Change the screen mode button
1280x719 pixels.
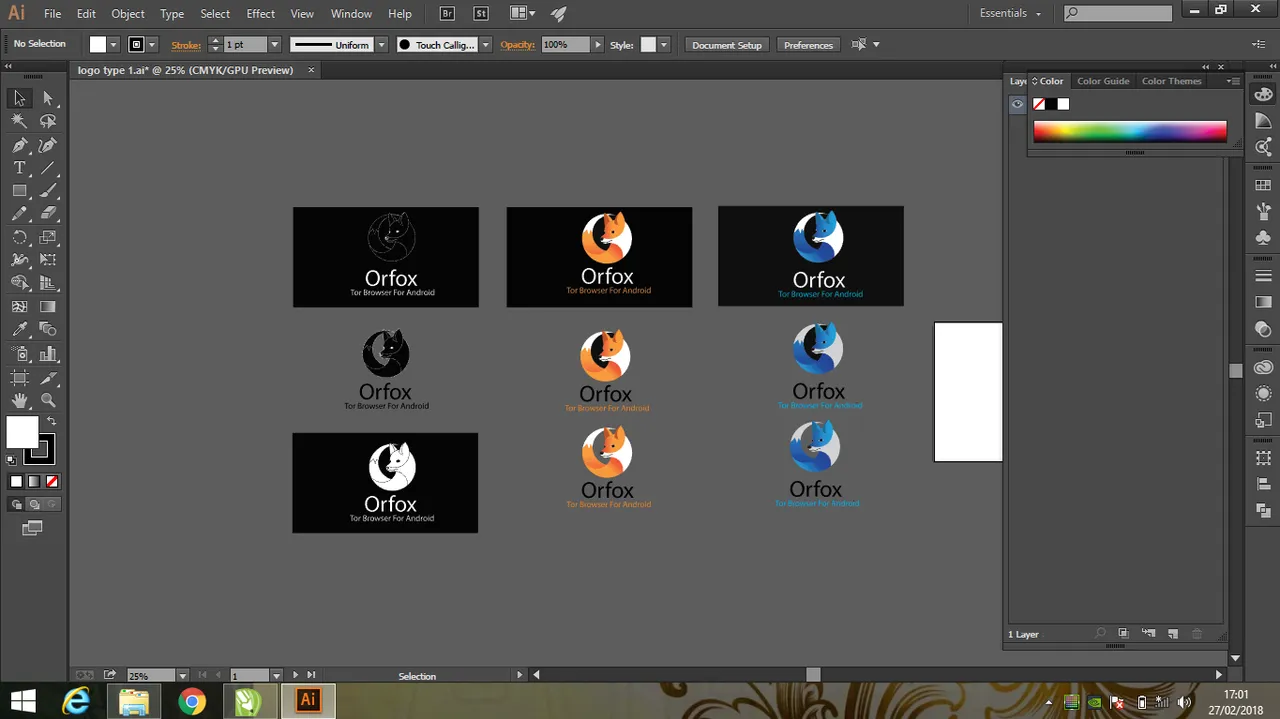point(32,528)
